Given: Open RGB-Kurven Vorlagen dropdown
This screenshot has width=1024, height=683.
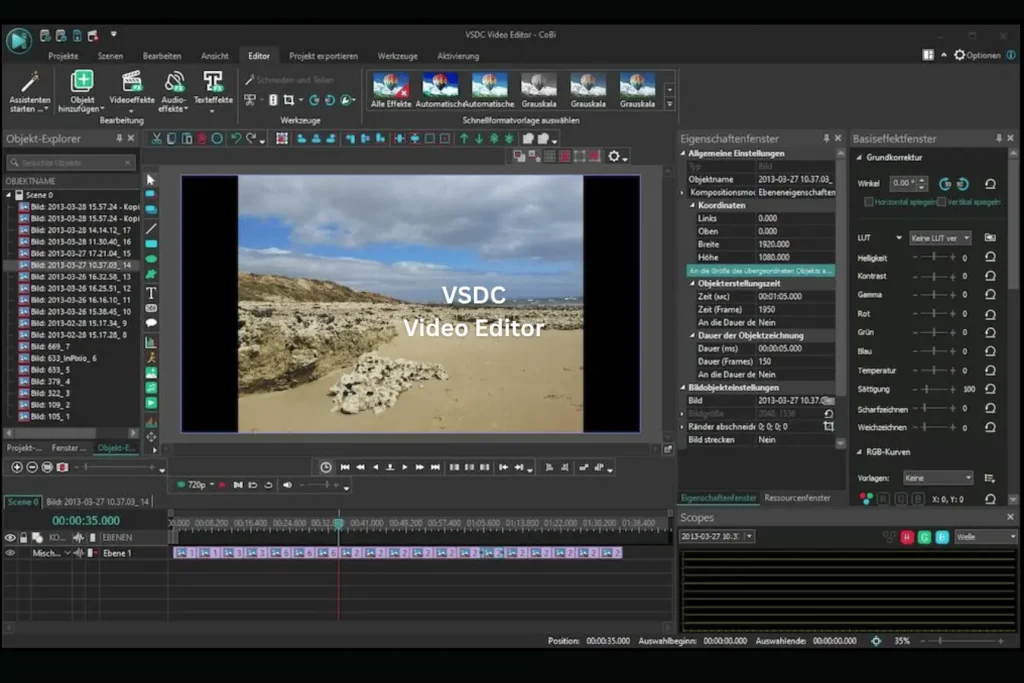Looking at the screenshot, I should coord(938,478).
